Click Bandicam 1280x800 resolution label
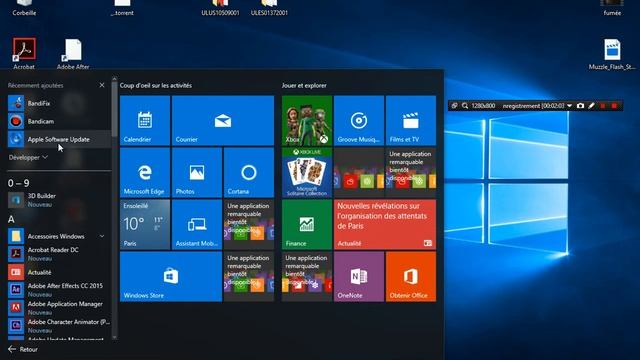 click(x=483, y=106)
